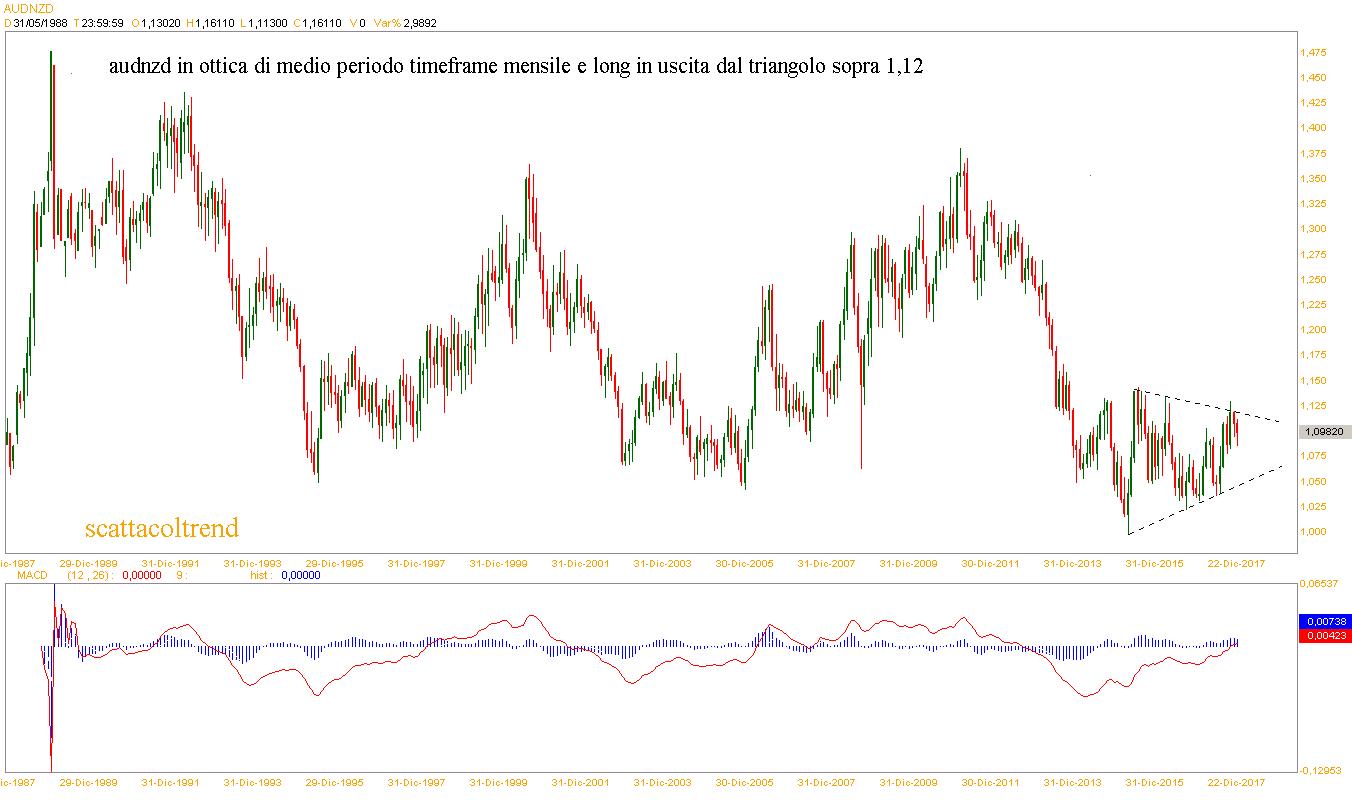The height and width of the screenshot is (800, 1352).
Task: Select the red signal value tag 0,00423
Action: (1324, 635)
